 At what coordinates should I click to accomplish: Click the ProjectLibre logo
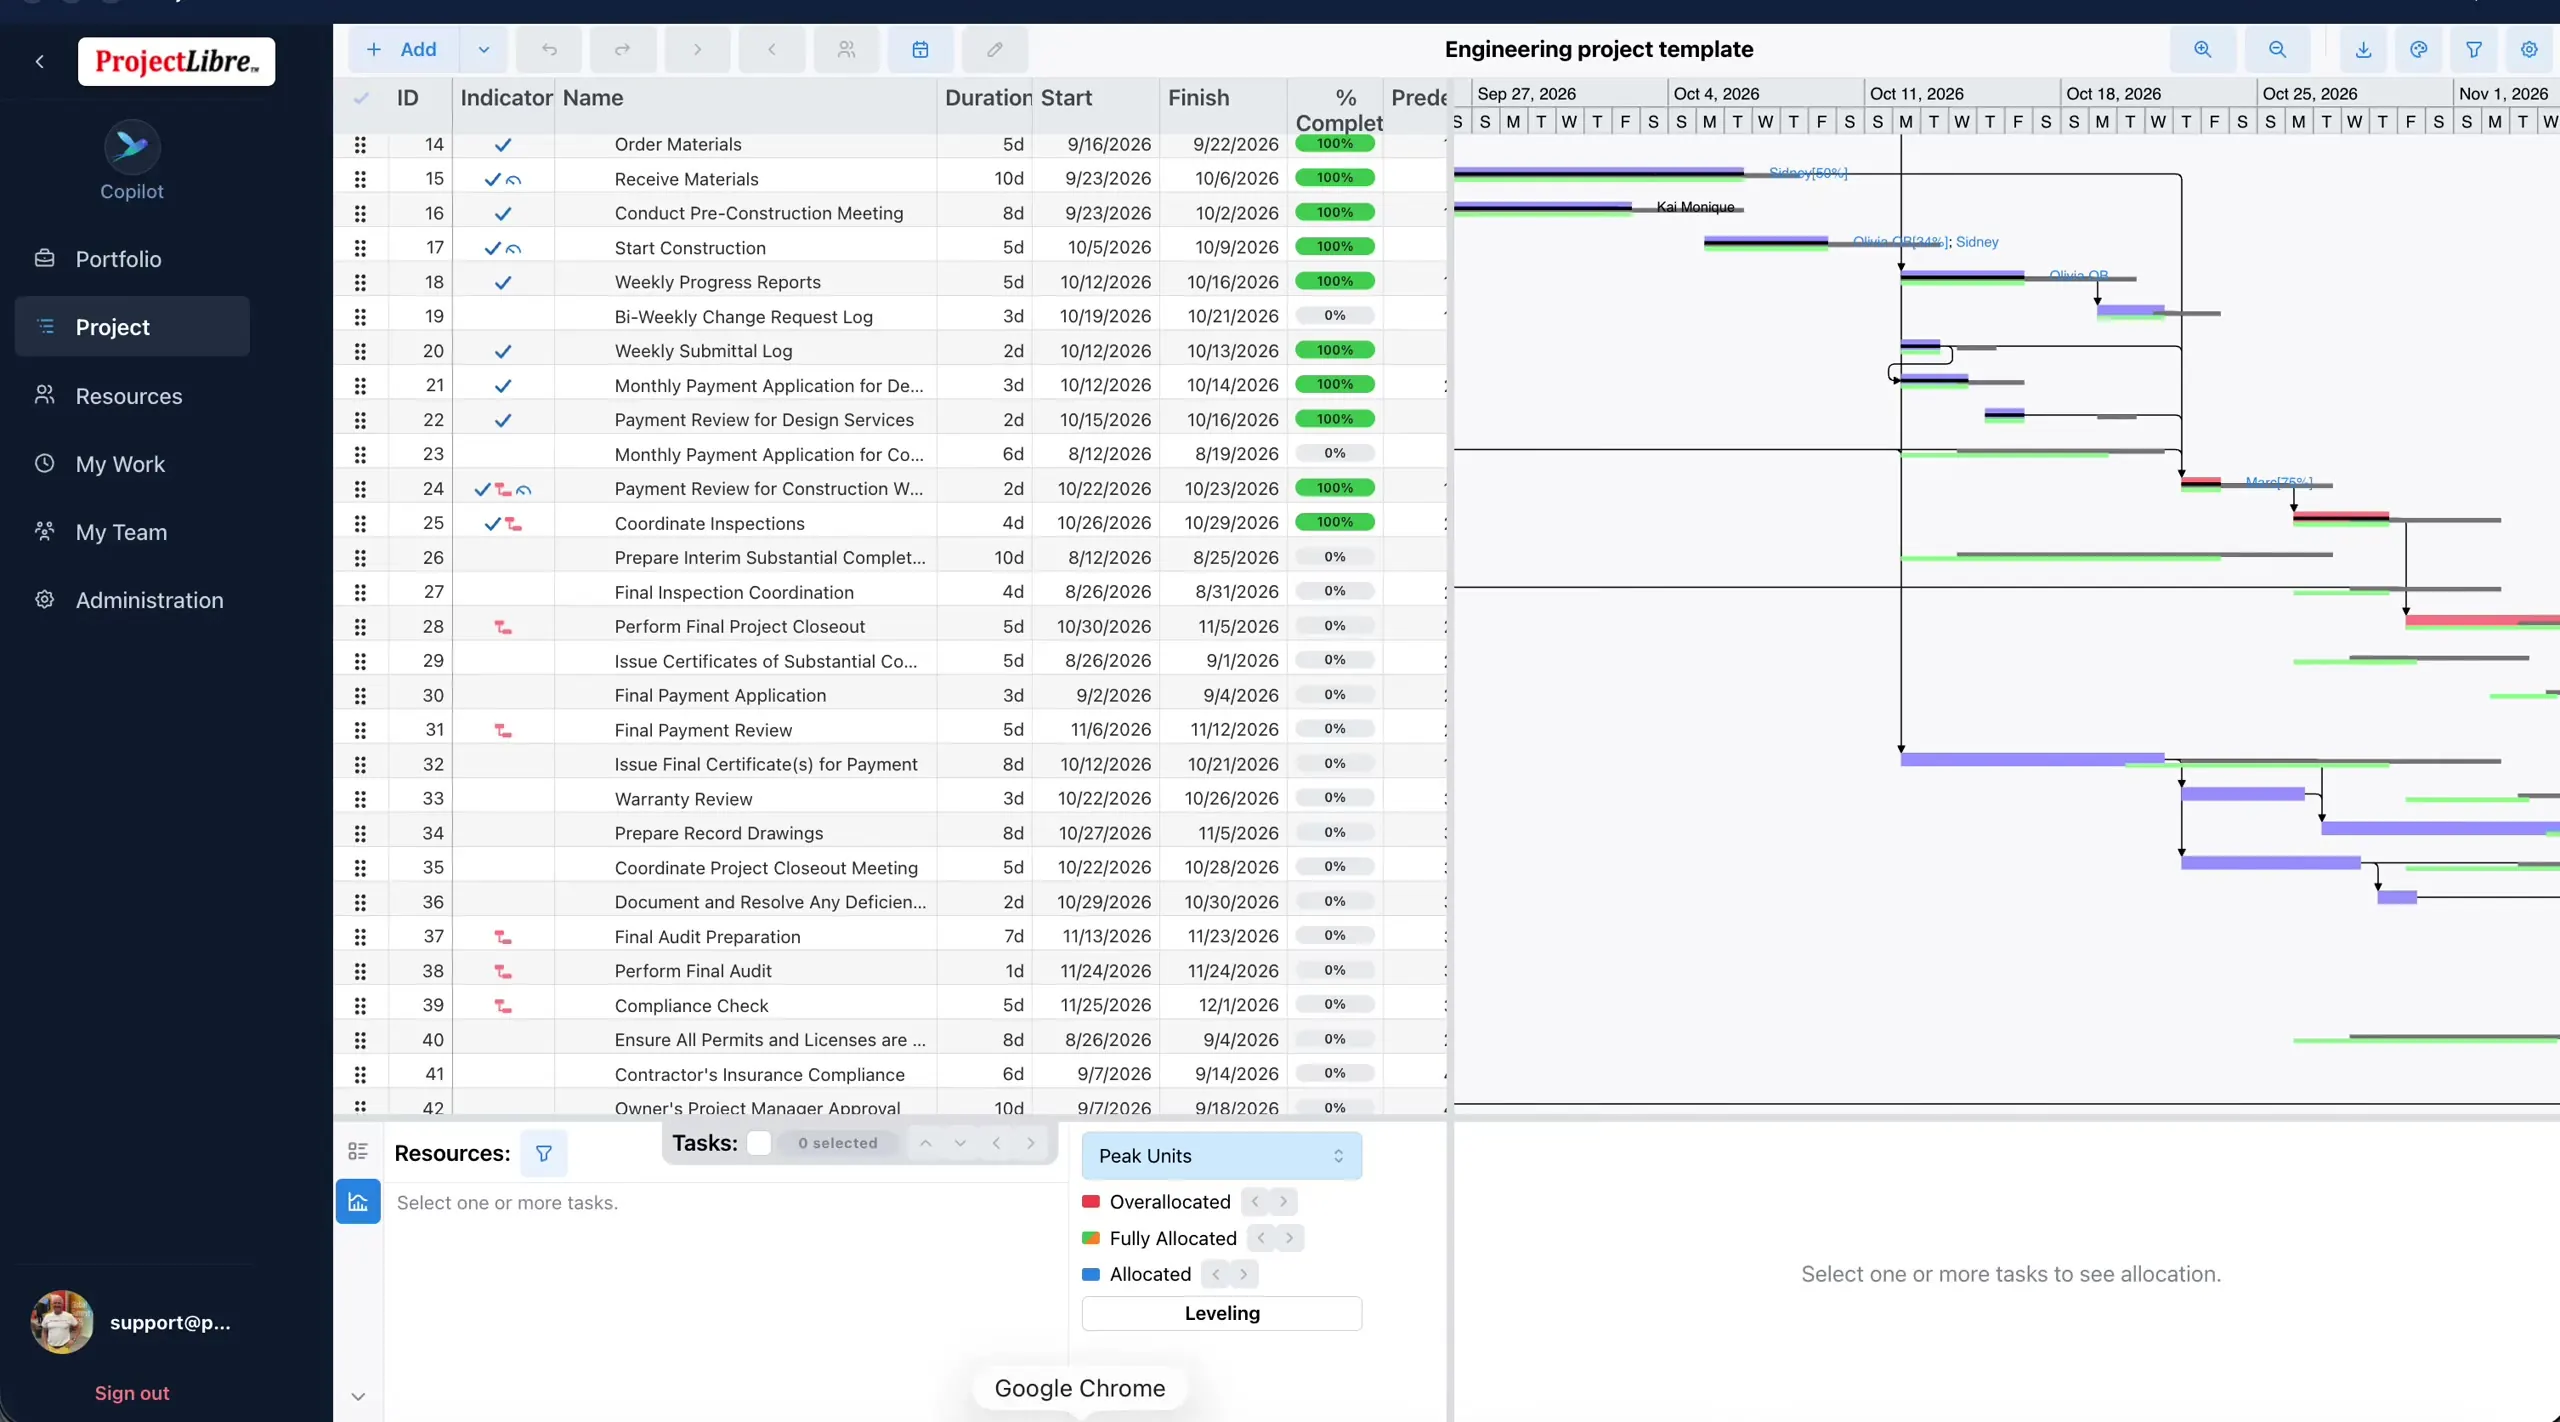pos(176,62)
